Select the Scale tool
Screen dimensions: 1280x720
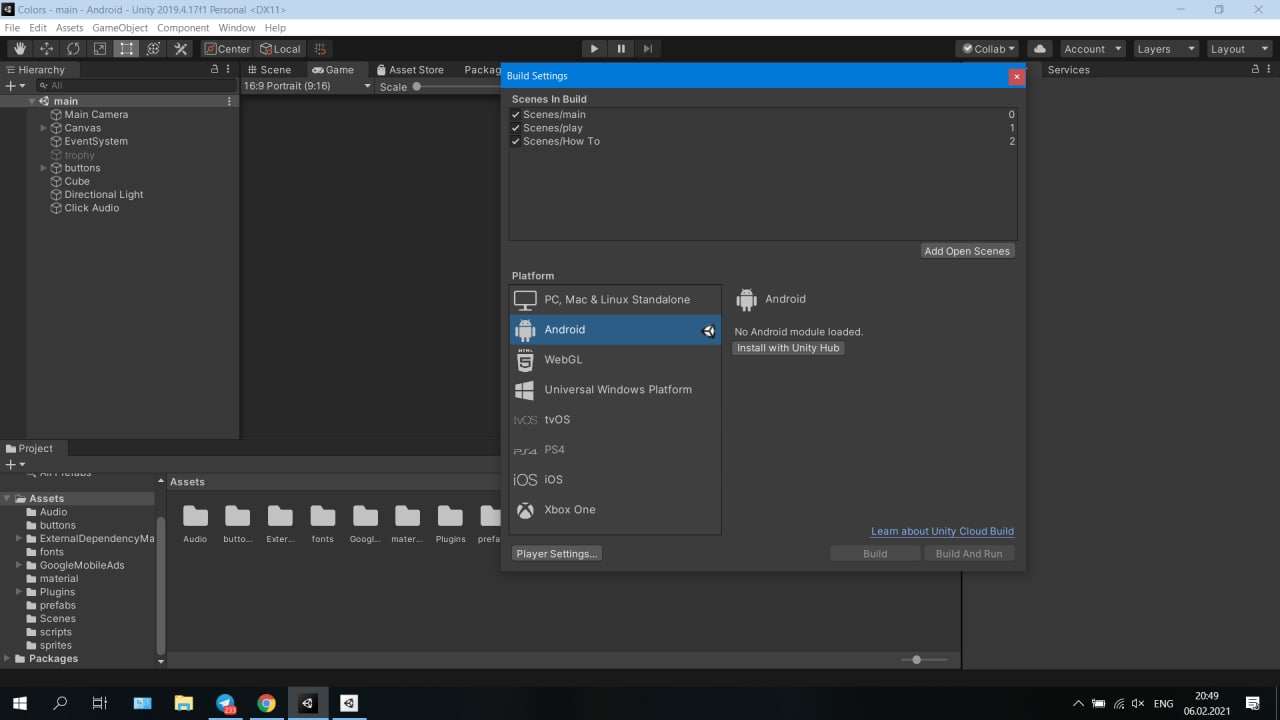coord(100,49)
